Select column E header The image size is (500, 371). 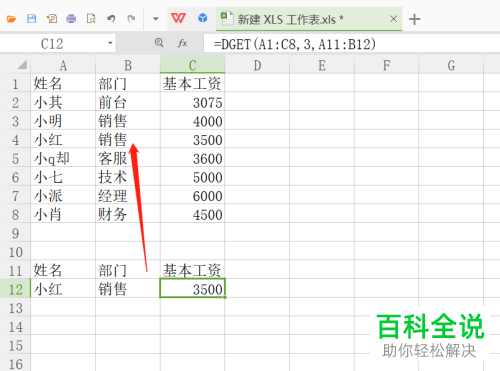click(322, 65)
